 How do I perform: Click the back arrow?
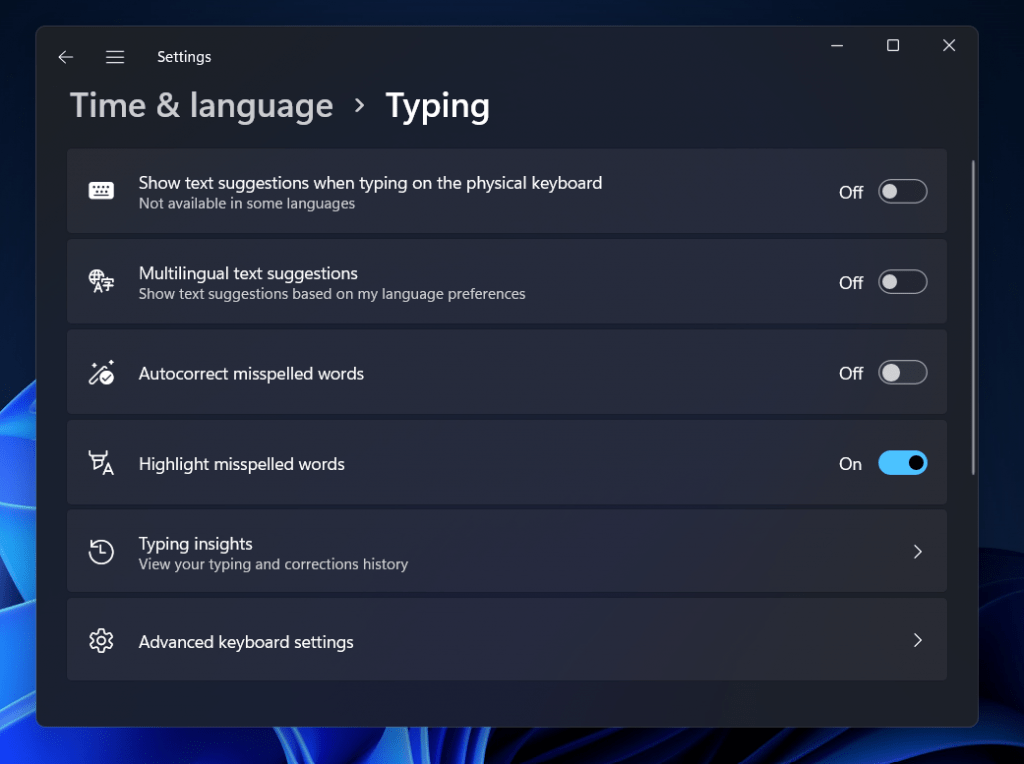(65, 57)
